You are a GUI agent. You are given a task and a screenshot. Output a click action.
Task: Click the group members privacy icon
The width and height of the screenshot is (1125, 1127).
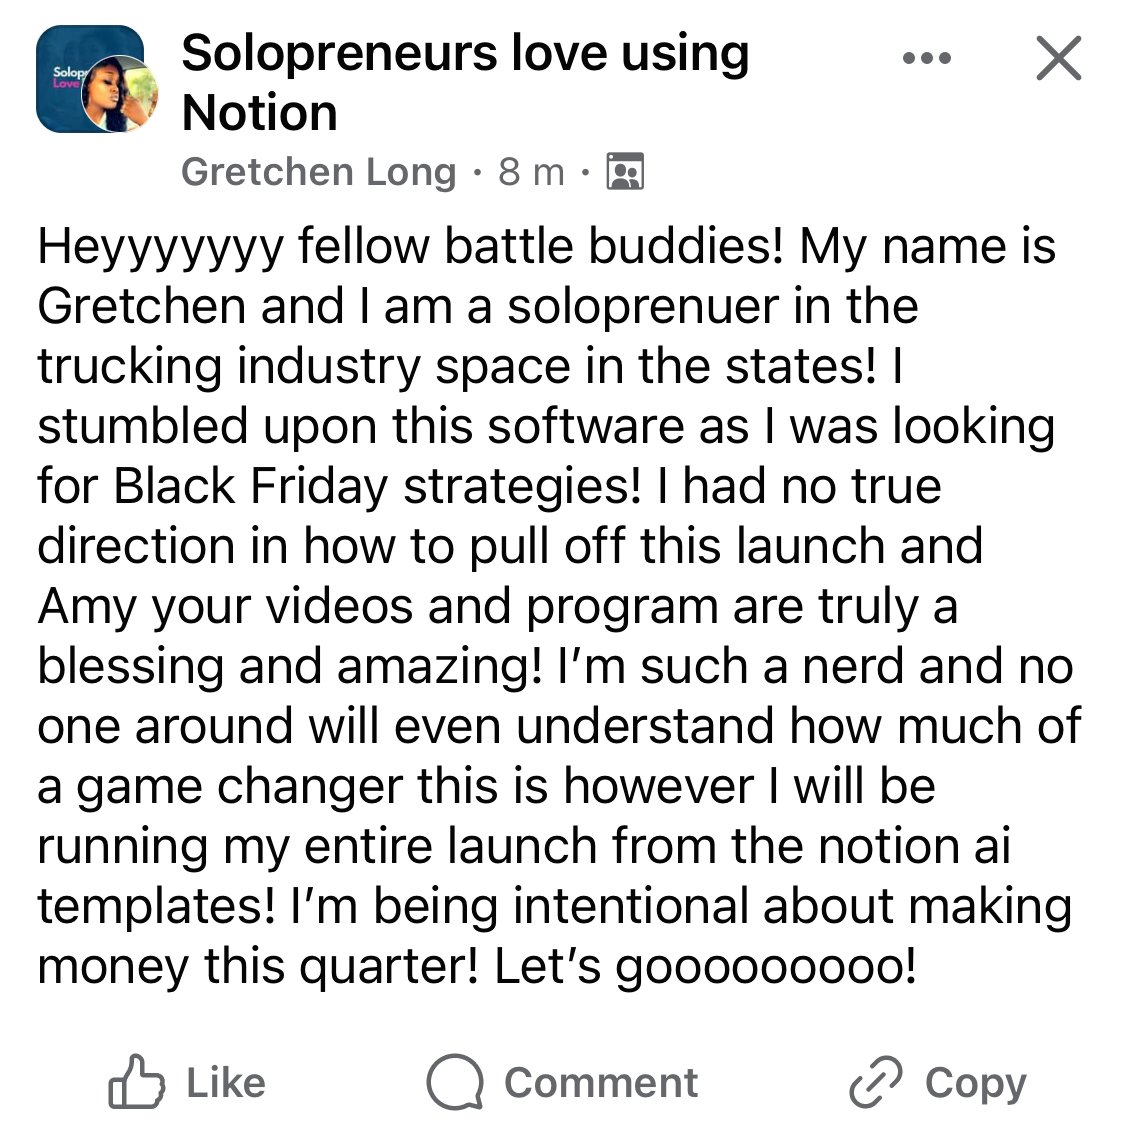point(626,172)
